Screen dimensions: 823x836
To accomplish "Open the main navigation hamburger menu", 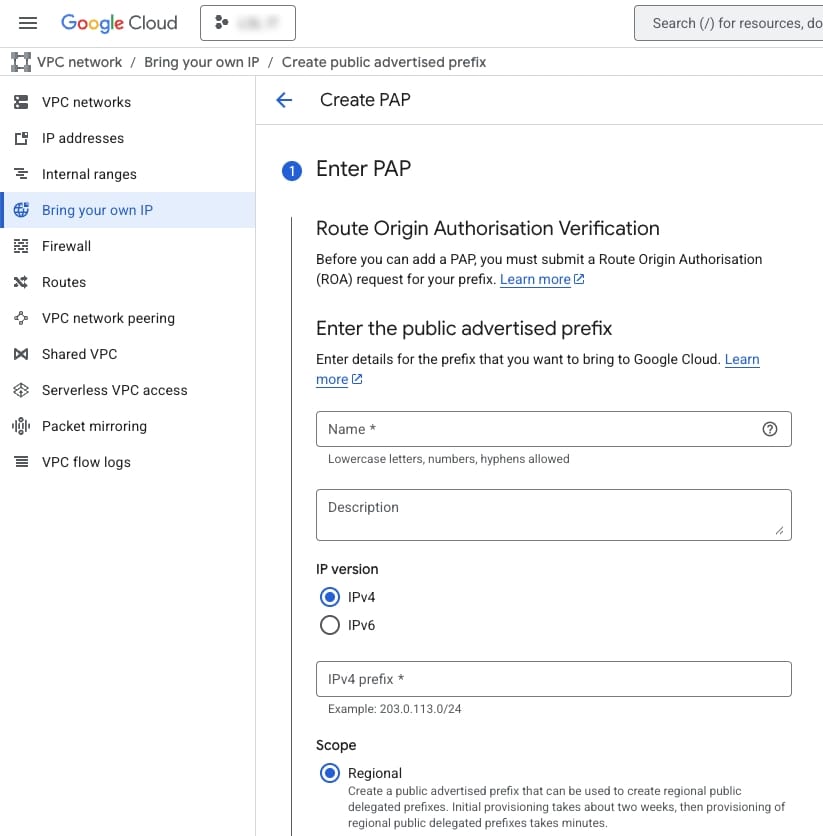I will [28, 23].
